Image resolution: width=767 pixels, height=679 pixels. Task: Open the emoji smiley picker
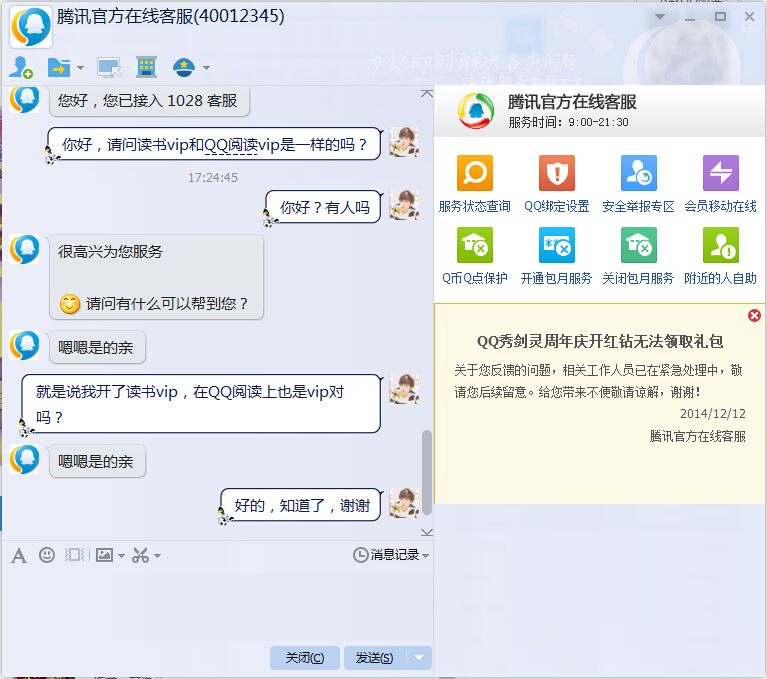point(47,555)
